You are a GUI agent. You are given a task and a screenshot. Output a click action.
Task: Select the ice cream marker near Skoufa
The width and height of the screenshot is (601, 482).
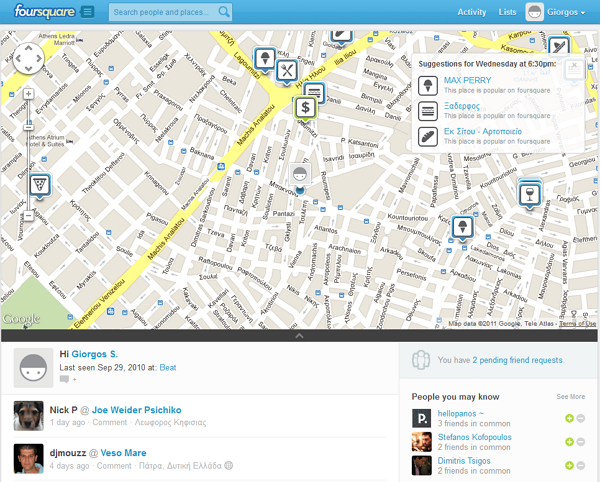463,227
